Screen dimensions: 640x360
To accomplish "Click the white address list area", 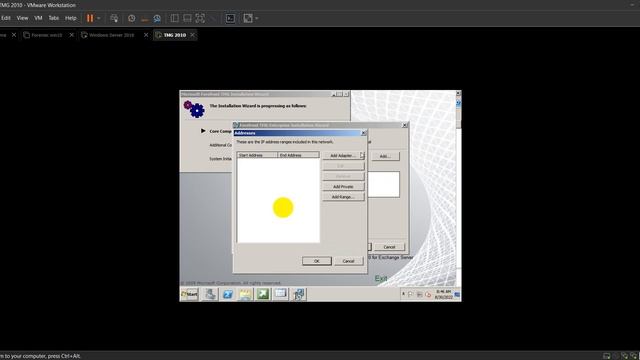I will click(x=278, y=200).
